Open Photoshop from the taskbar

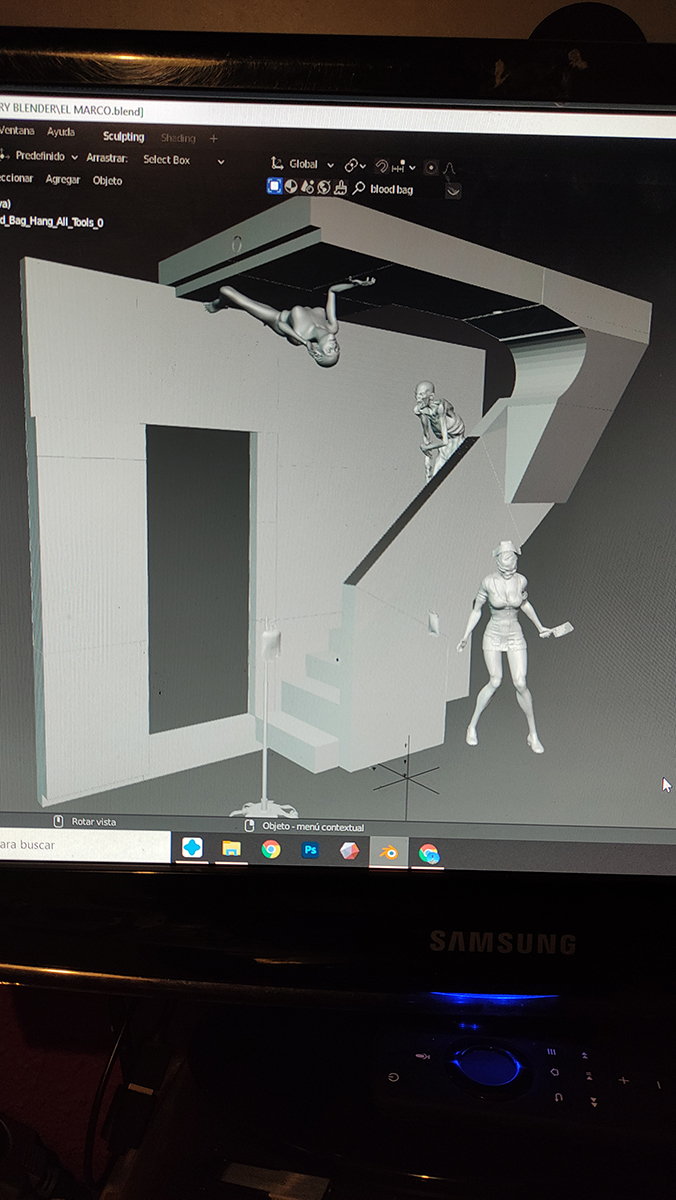[310, 850]
